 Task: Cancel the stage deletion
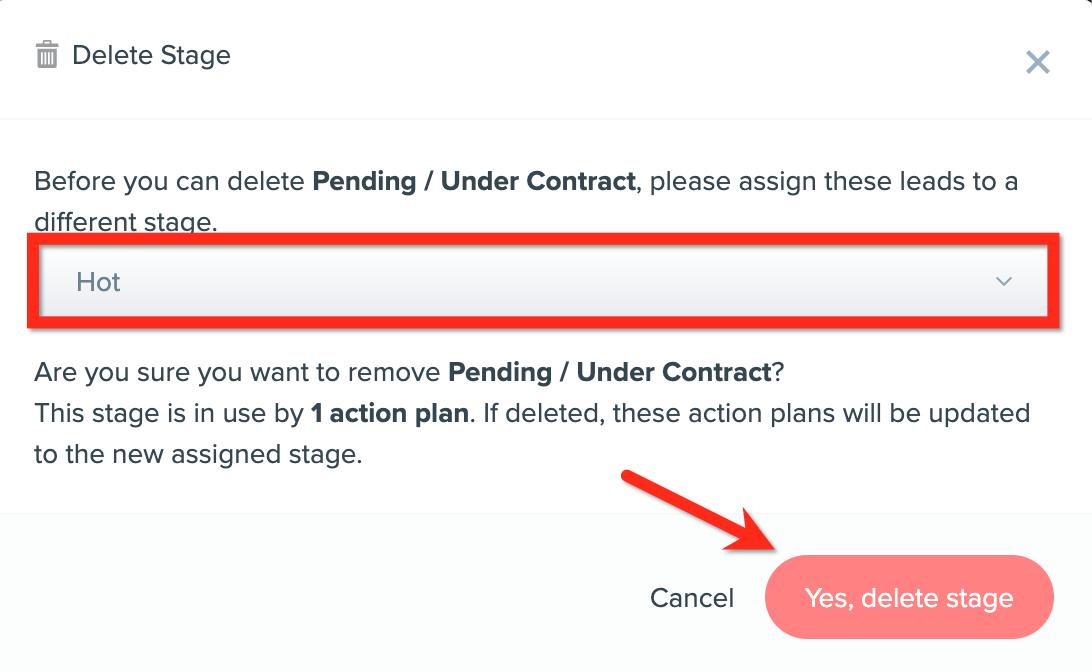tap(692, 598)
